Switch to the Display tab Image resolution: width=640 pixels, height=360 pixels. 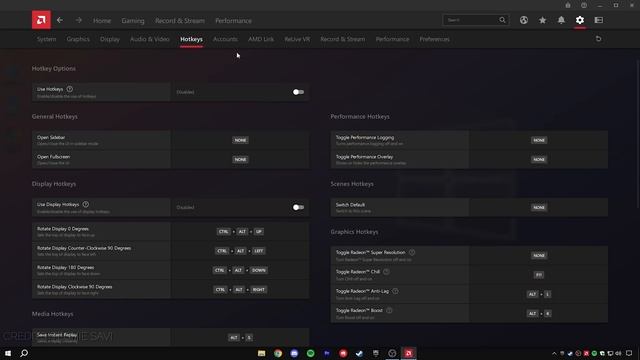click(x=110, y=39)
